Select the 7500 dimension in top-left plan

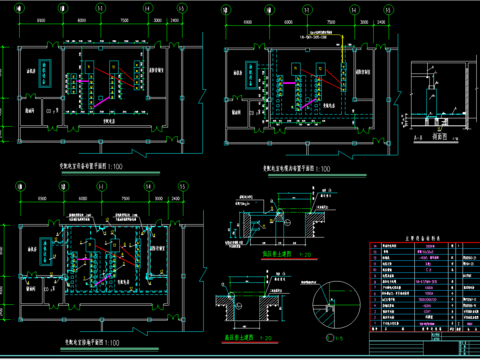click(124, 20)
